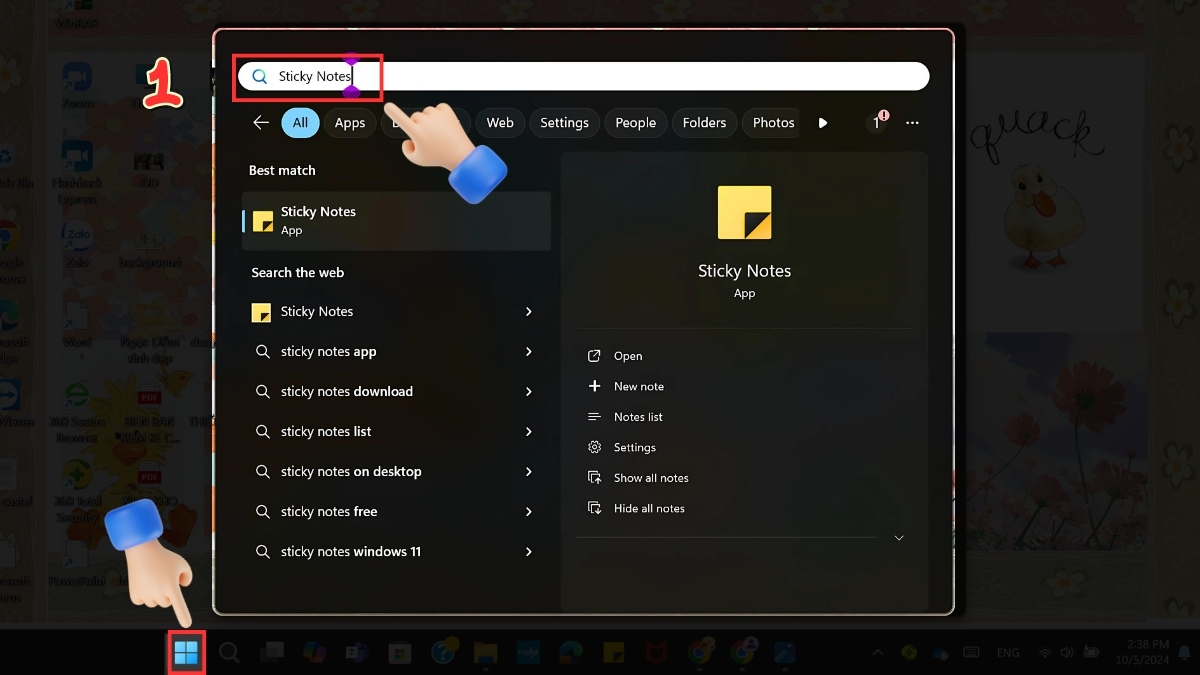
Task: Click the Windows Start button
Action: [186, 653]
